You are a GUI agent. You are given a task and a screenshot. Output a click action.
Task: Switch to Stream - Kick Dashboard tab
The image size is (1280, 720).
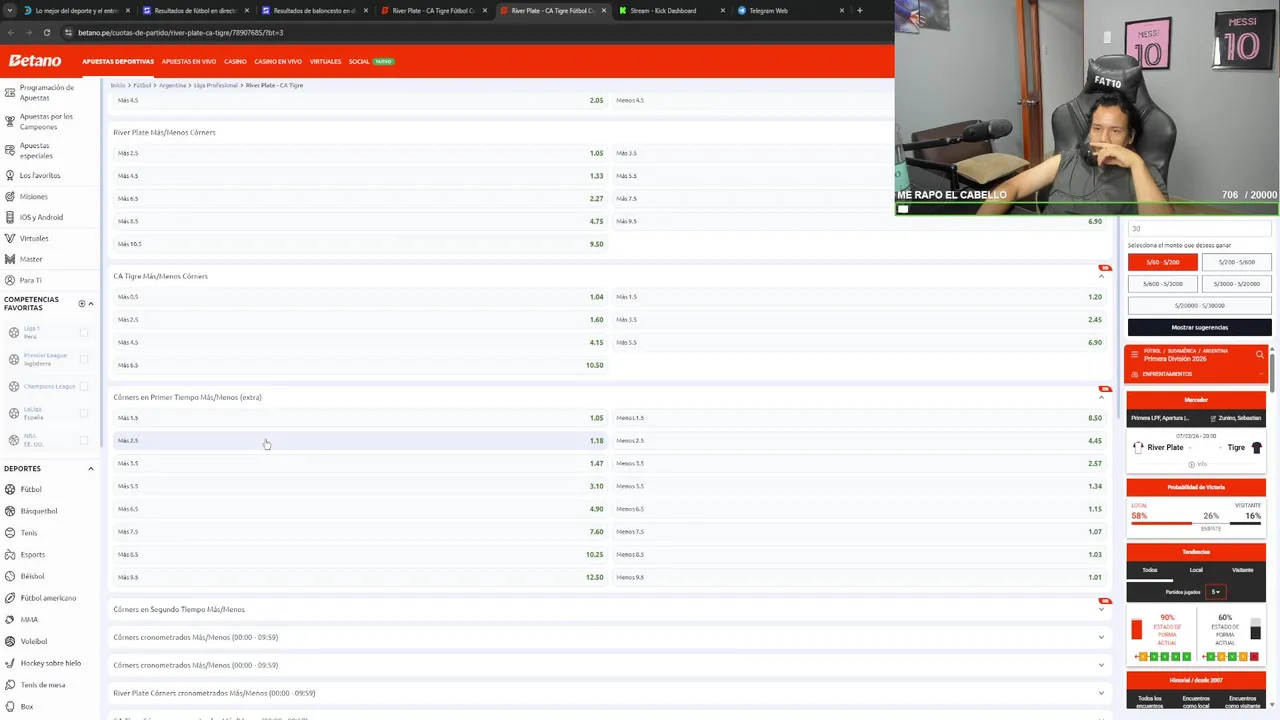click(663, 10)
